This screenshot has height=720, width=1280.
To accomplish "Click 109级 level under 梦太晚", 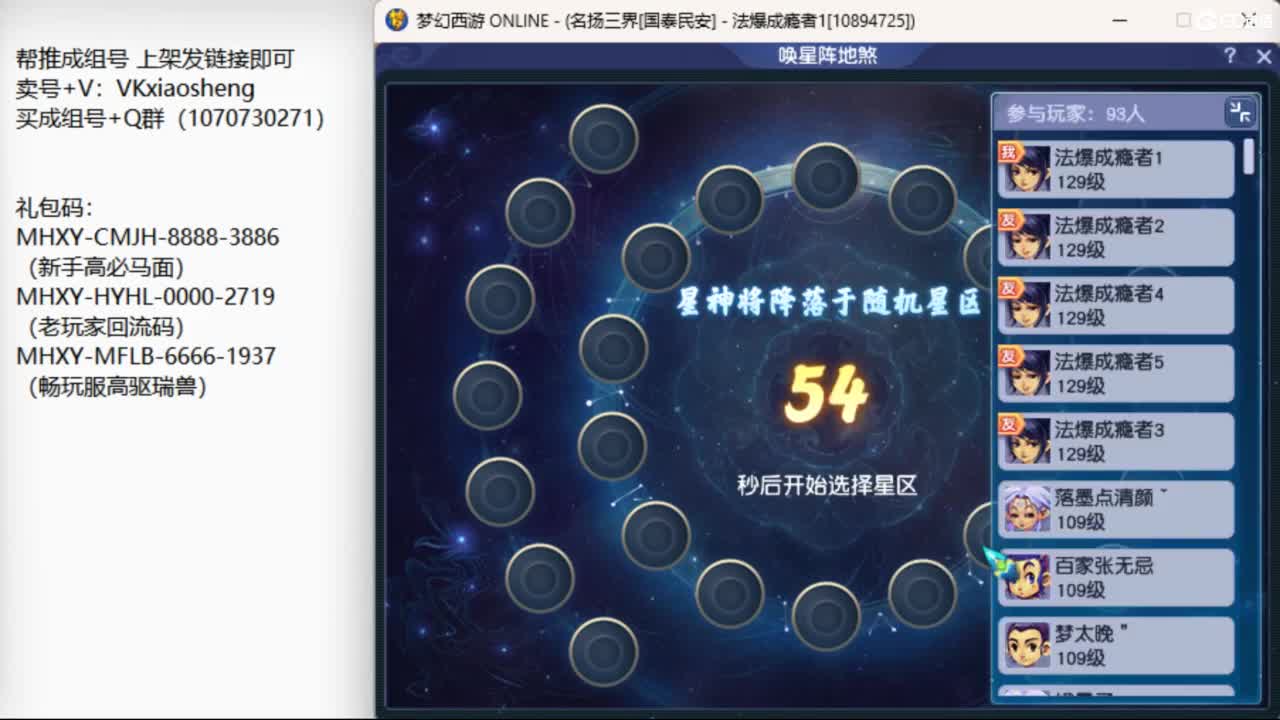I will [x=1081, y=659].
